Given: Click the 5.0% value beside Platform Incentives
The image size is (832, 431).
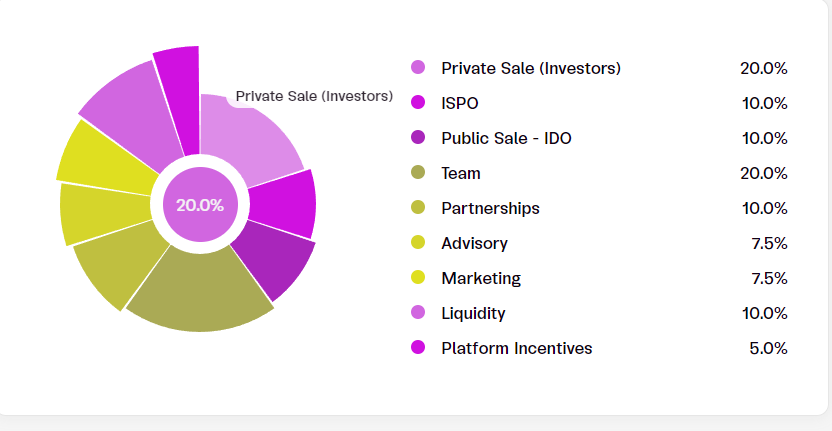Looking at the screenshot, I should pos(769,348).
